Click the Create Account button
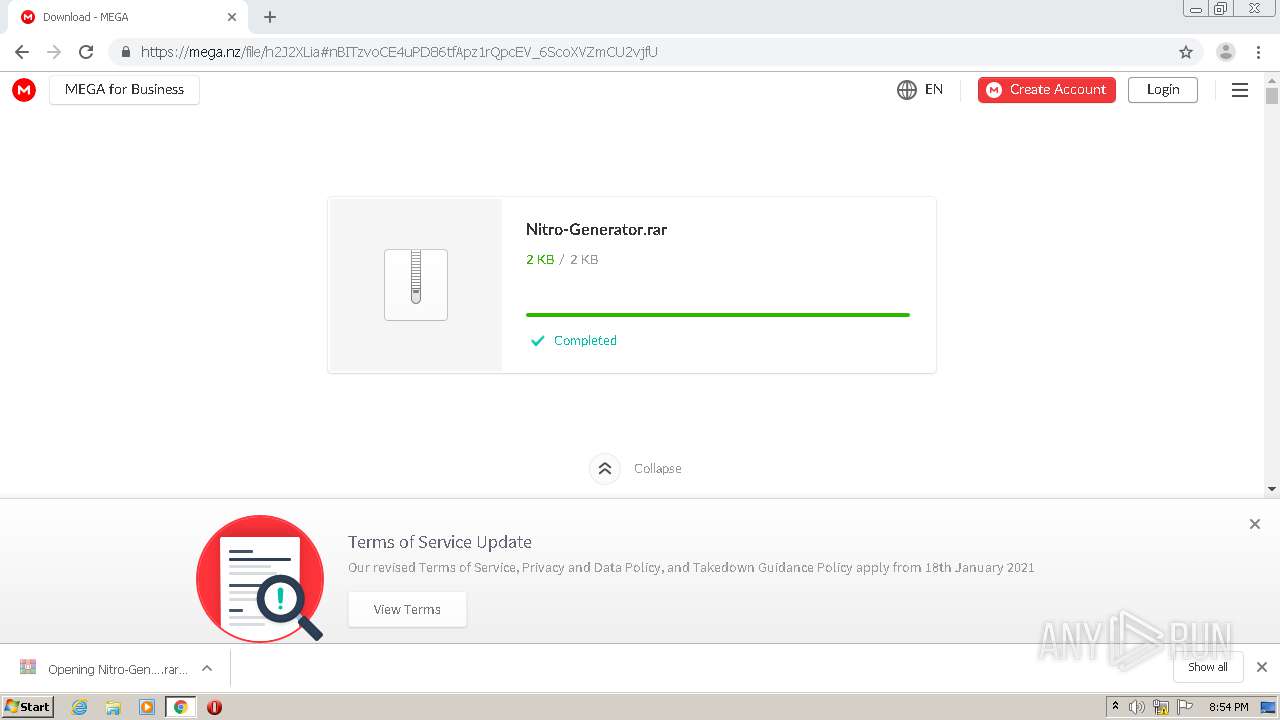This screenshot has height=720, width=1280. (x=1047, y=90)
